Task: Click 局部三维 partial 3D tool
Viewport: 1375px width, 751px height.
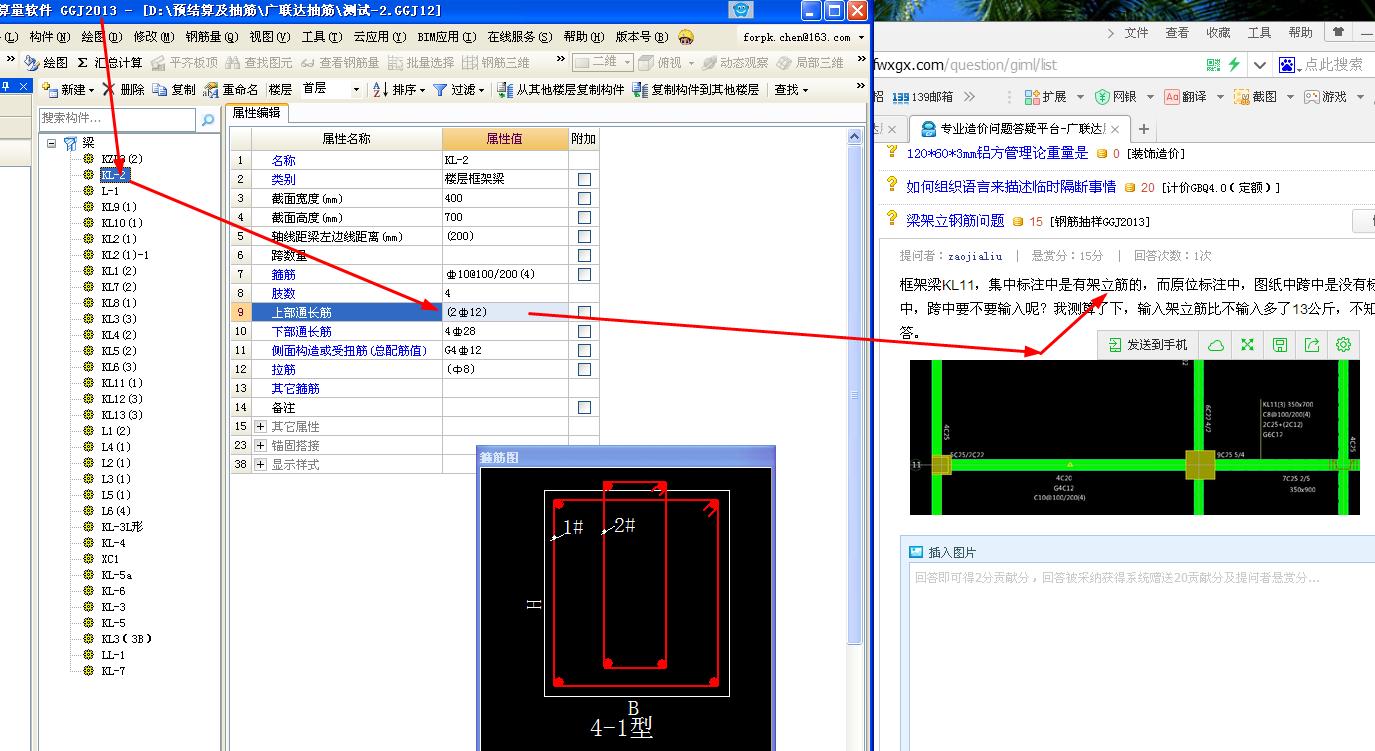Action: [811, 62]
